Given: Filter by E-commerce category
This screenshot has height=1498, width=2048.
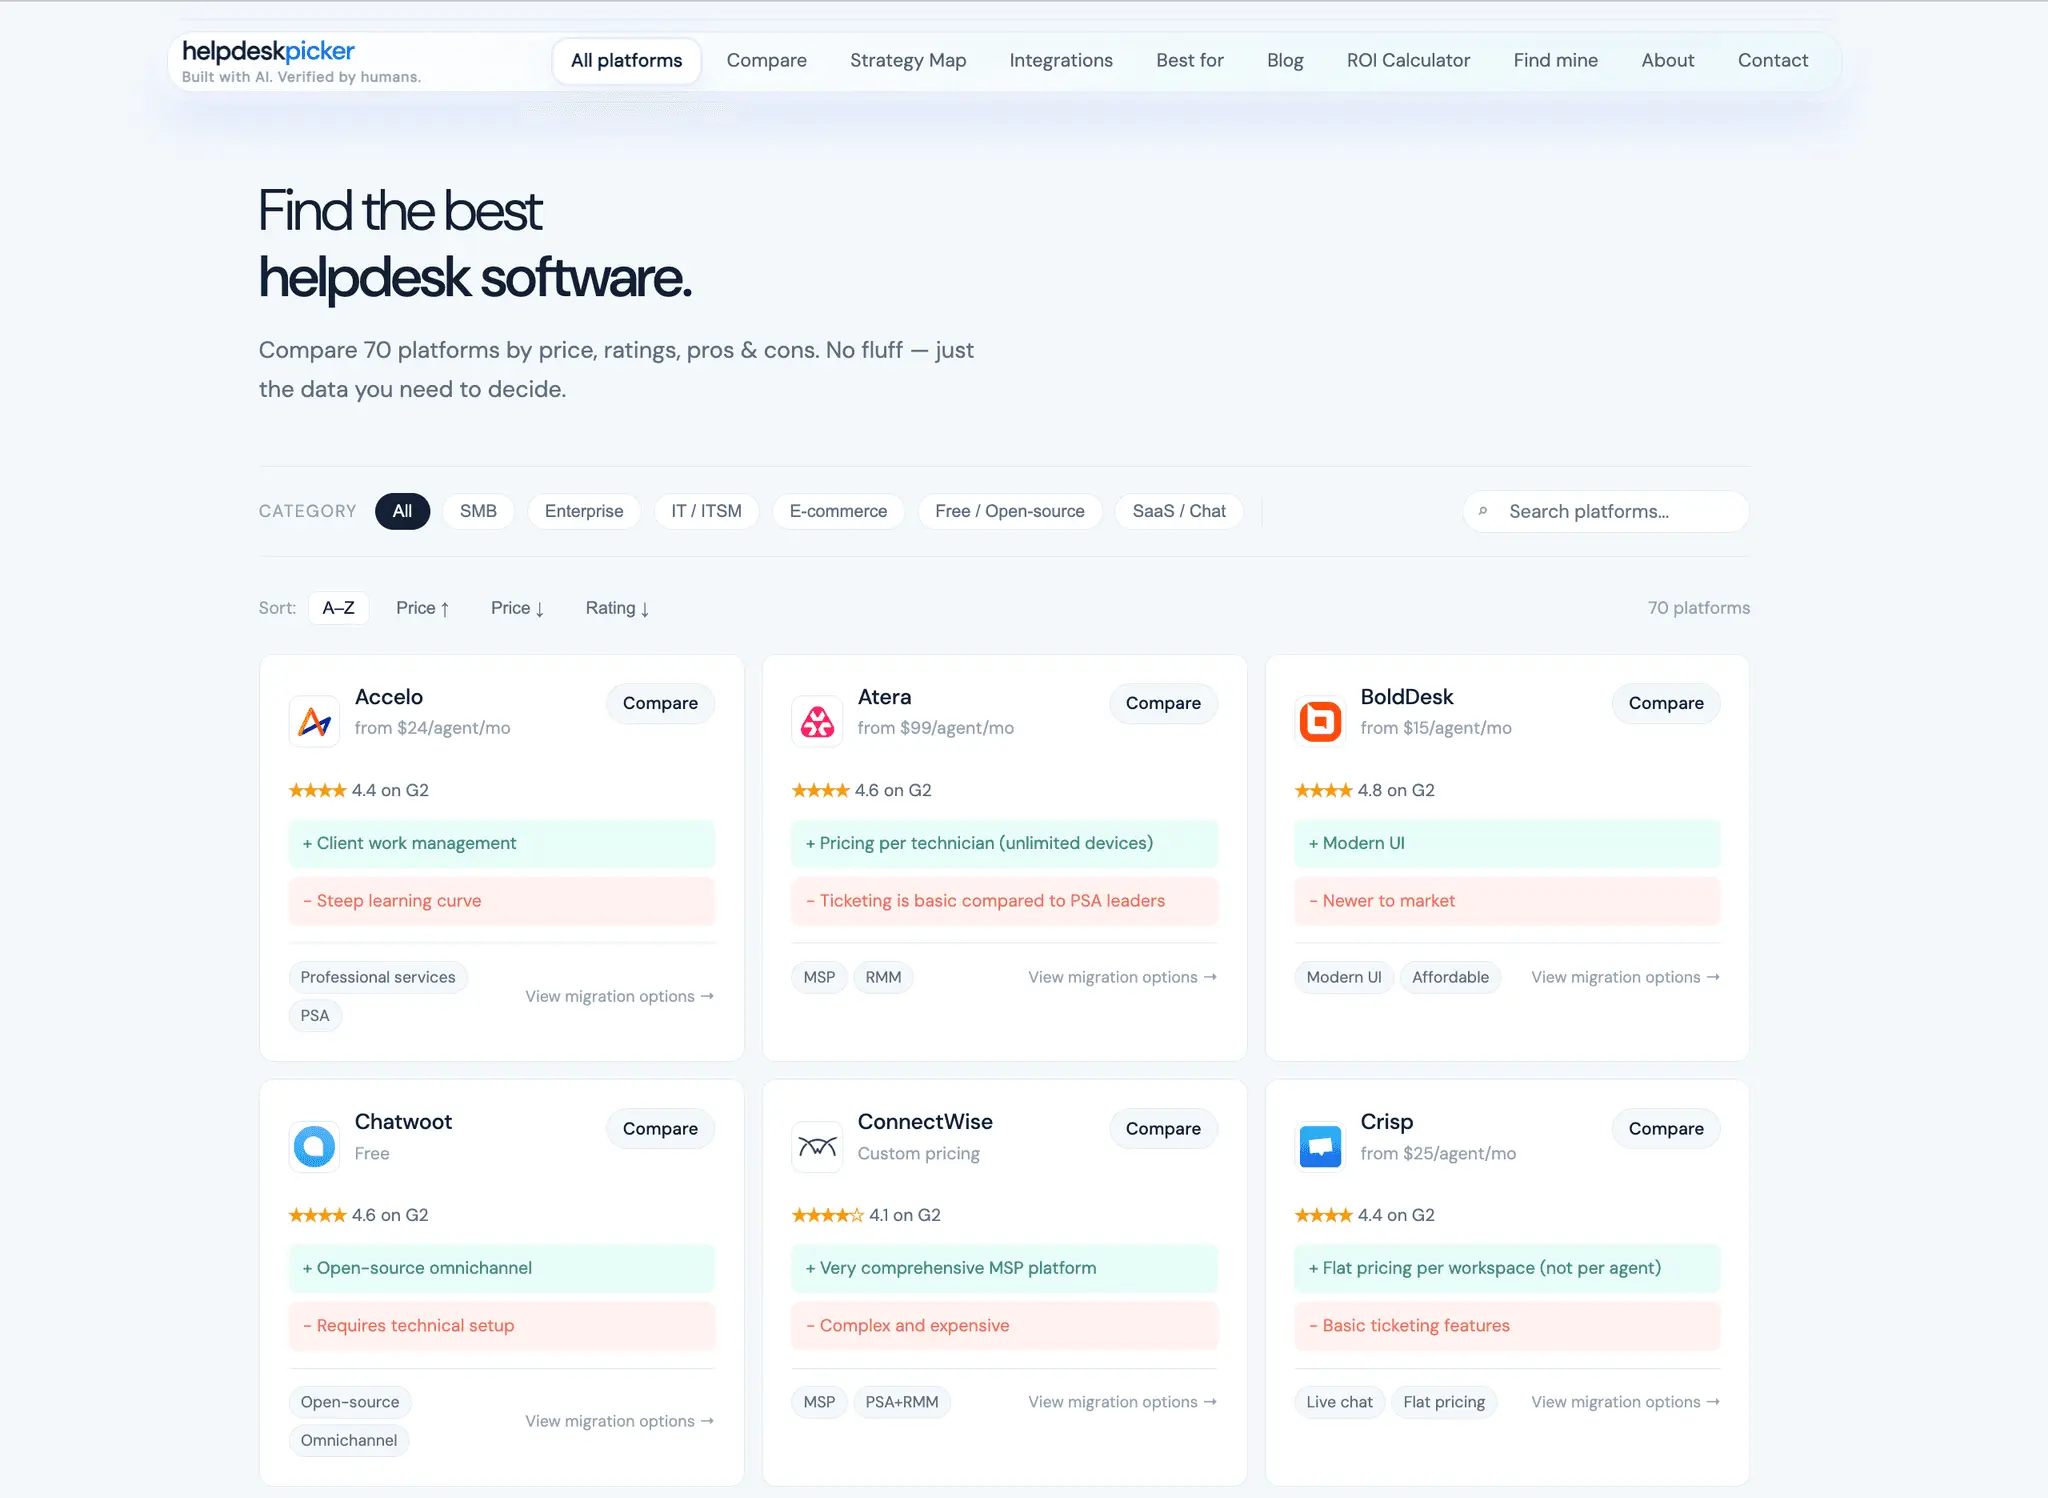Looking at the screenshot, I should point(838,511).
